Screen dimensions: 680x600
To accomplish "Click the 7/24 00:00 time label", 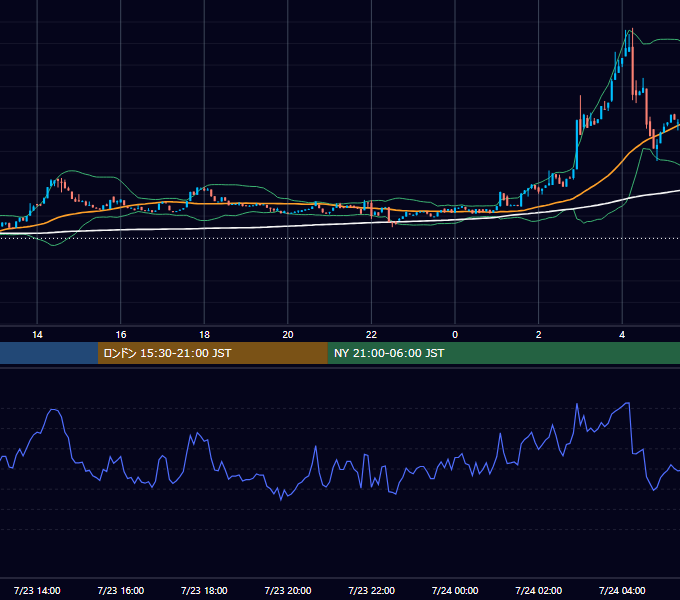I will [455, 590].
